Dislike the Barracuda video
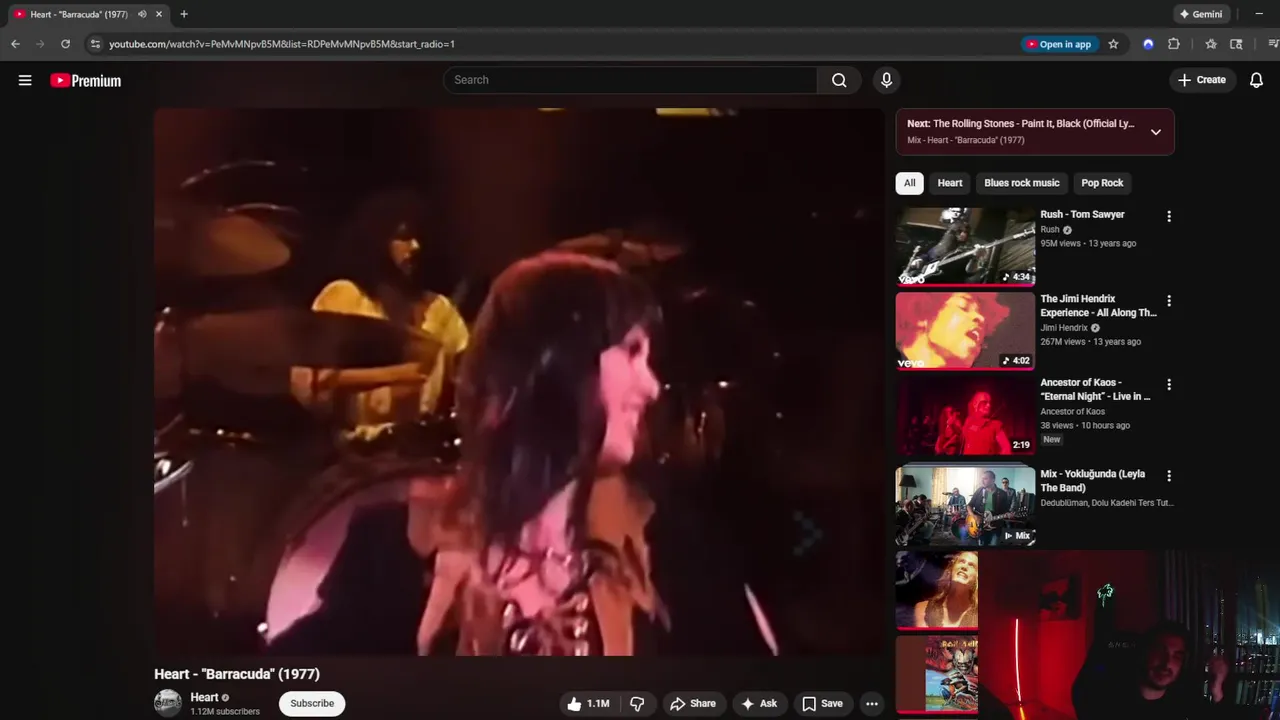 637,703
